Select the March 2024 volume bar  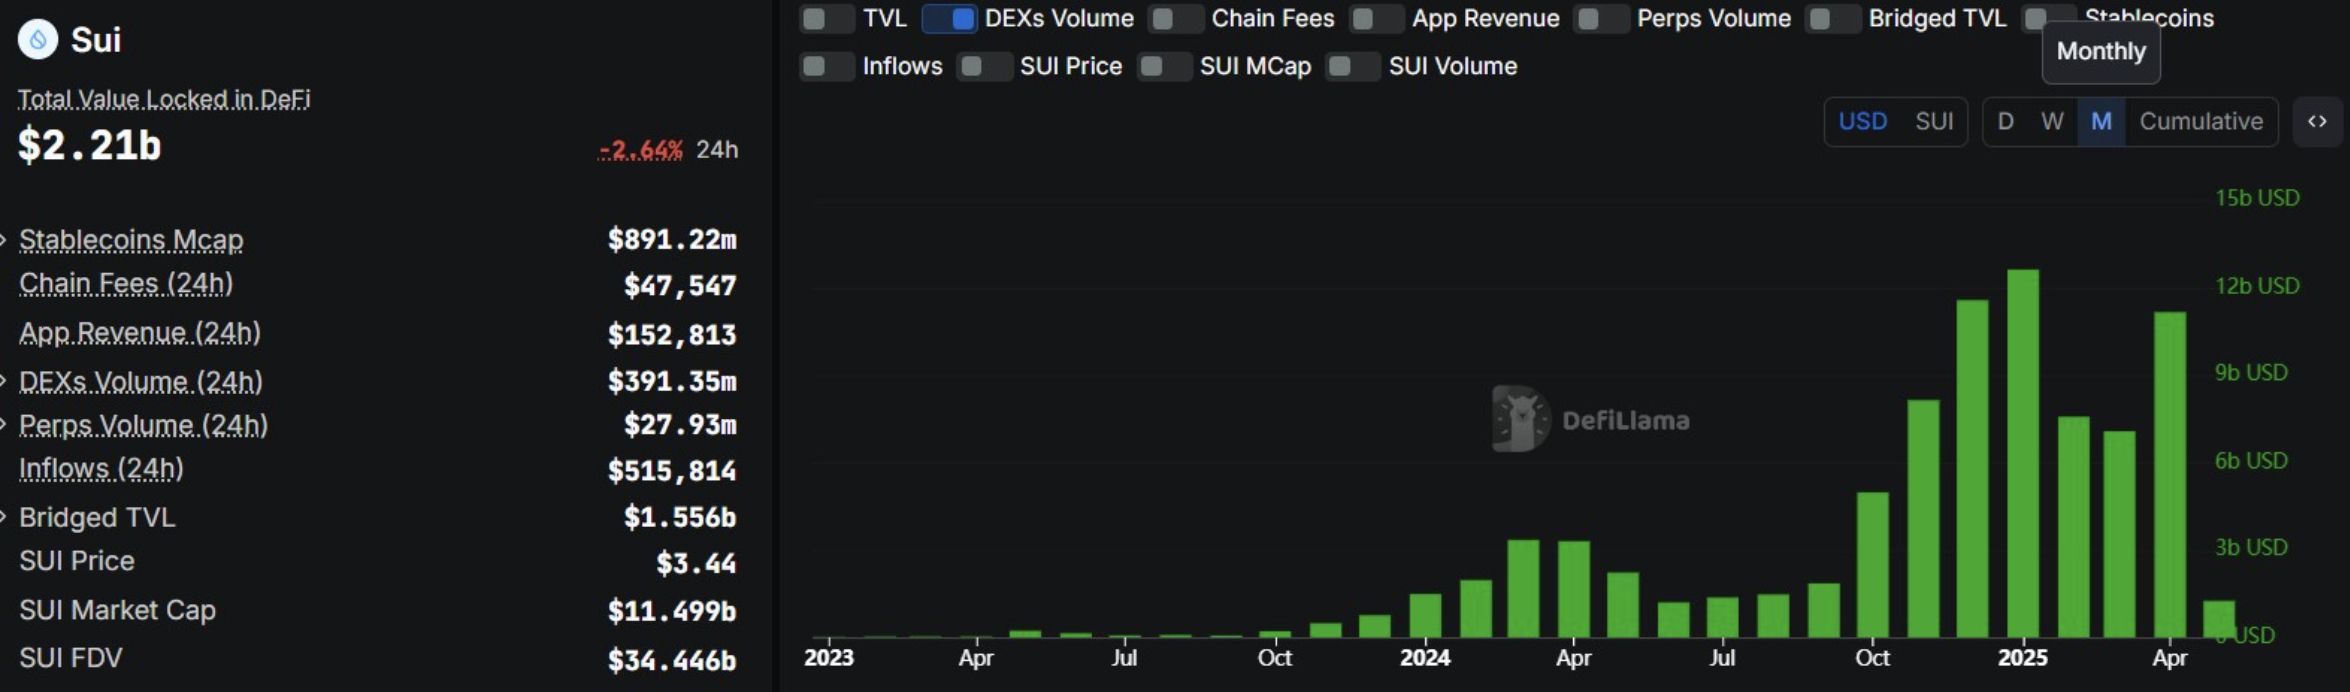click(1523, 589)
